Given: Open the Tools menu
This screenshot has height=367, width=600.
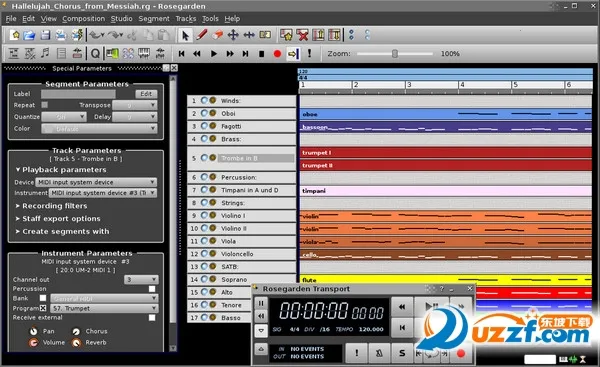Looking at the screenshot, I should (210, 18).
